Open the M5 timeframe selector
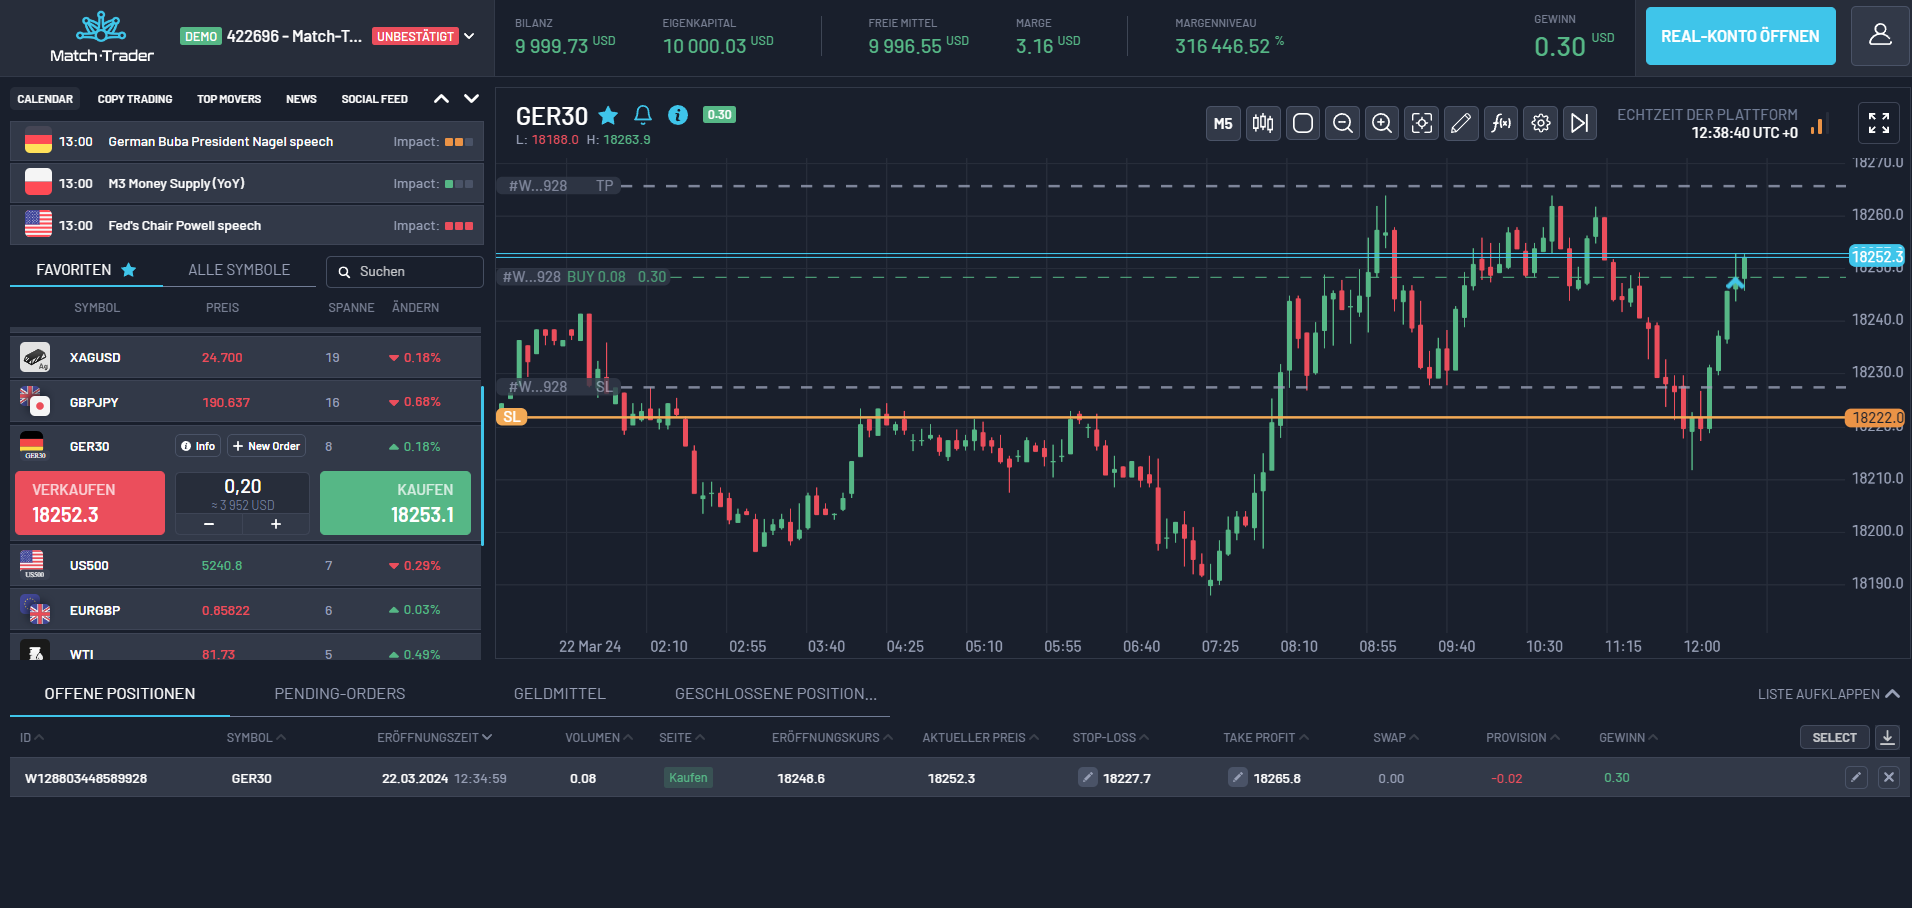 point(1223,123)
